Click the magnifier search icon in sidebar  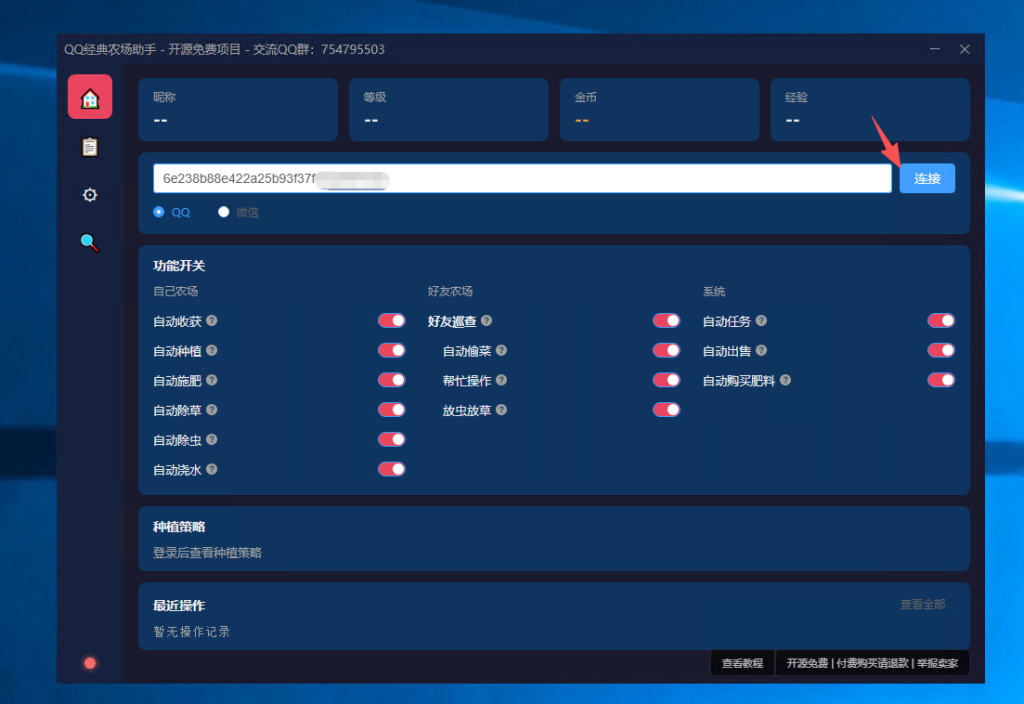coord(90,242)
